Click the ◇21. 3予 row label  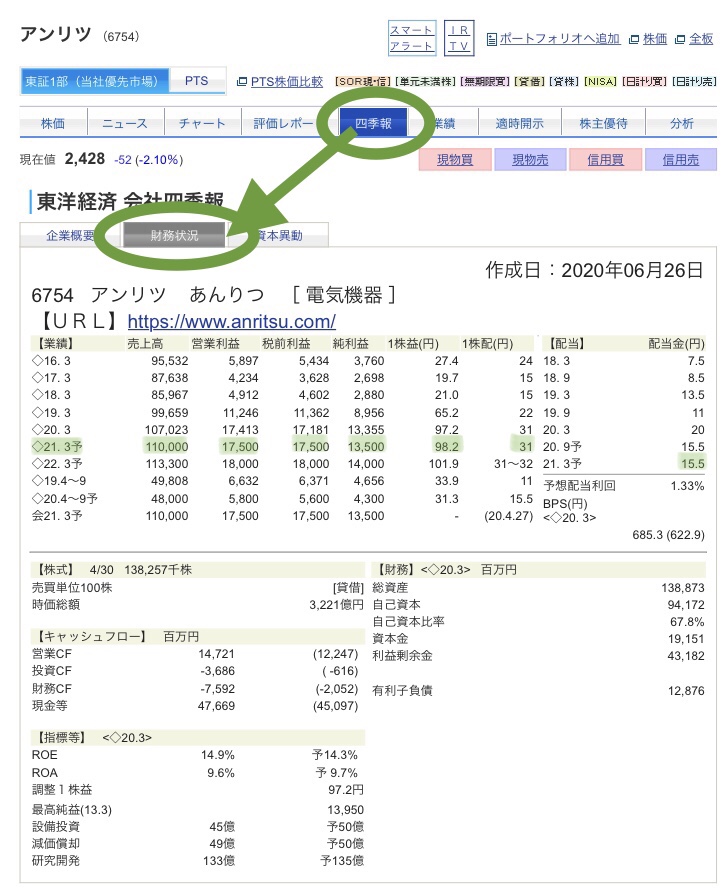point(57,446)
